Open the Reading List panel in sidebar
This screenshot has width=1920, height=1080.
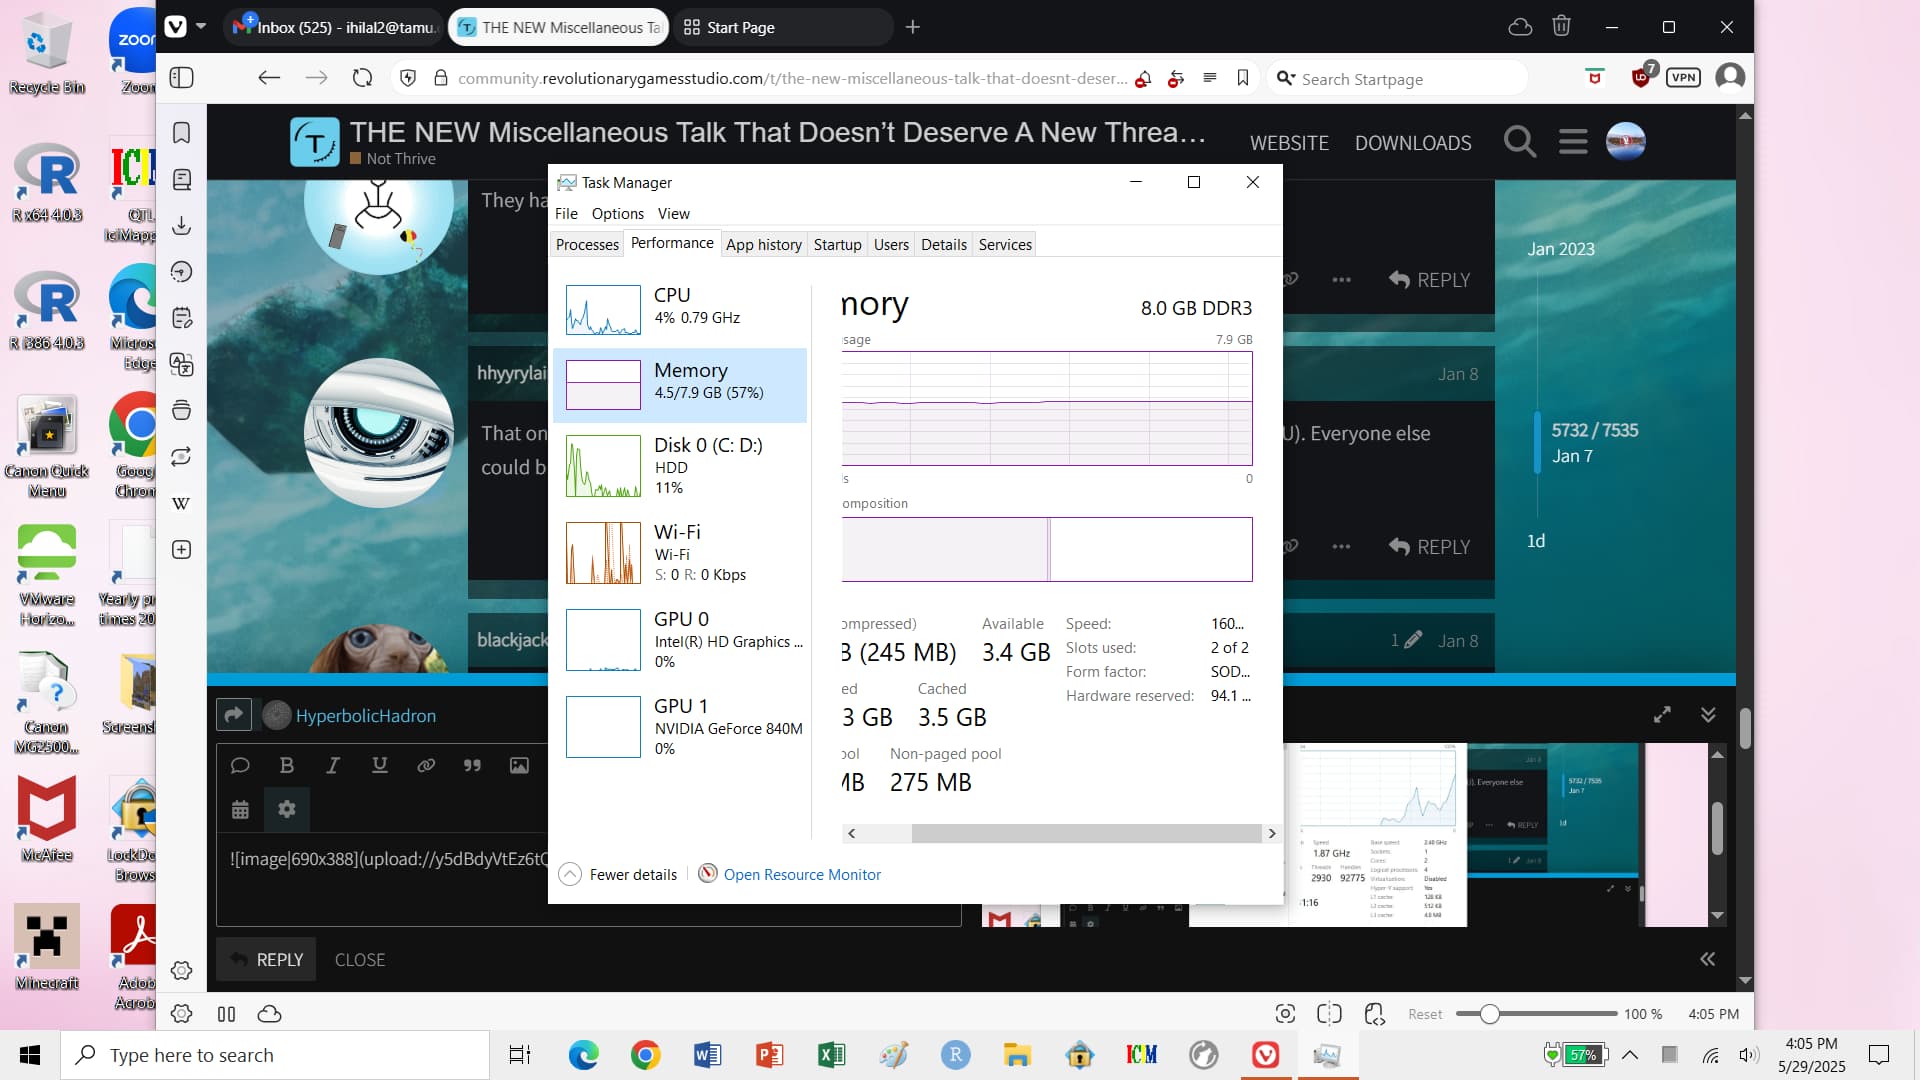pos(181,179)
